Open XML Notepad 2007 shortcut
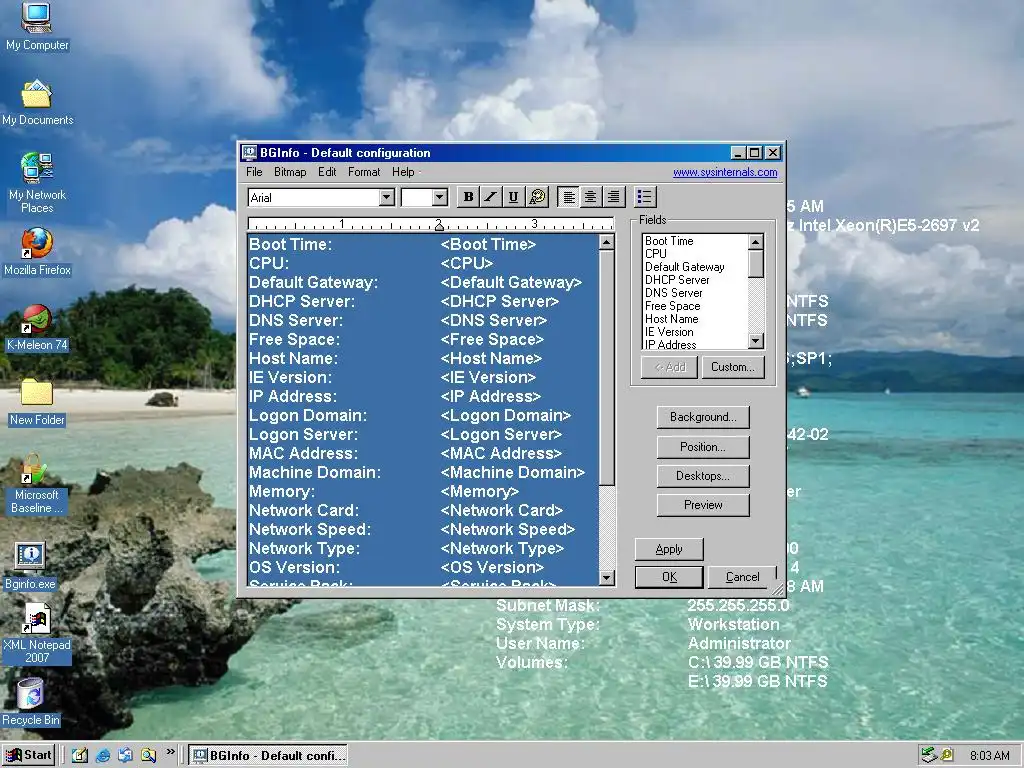The image size is (1024, 768). pos(37,633)
